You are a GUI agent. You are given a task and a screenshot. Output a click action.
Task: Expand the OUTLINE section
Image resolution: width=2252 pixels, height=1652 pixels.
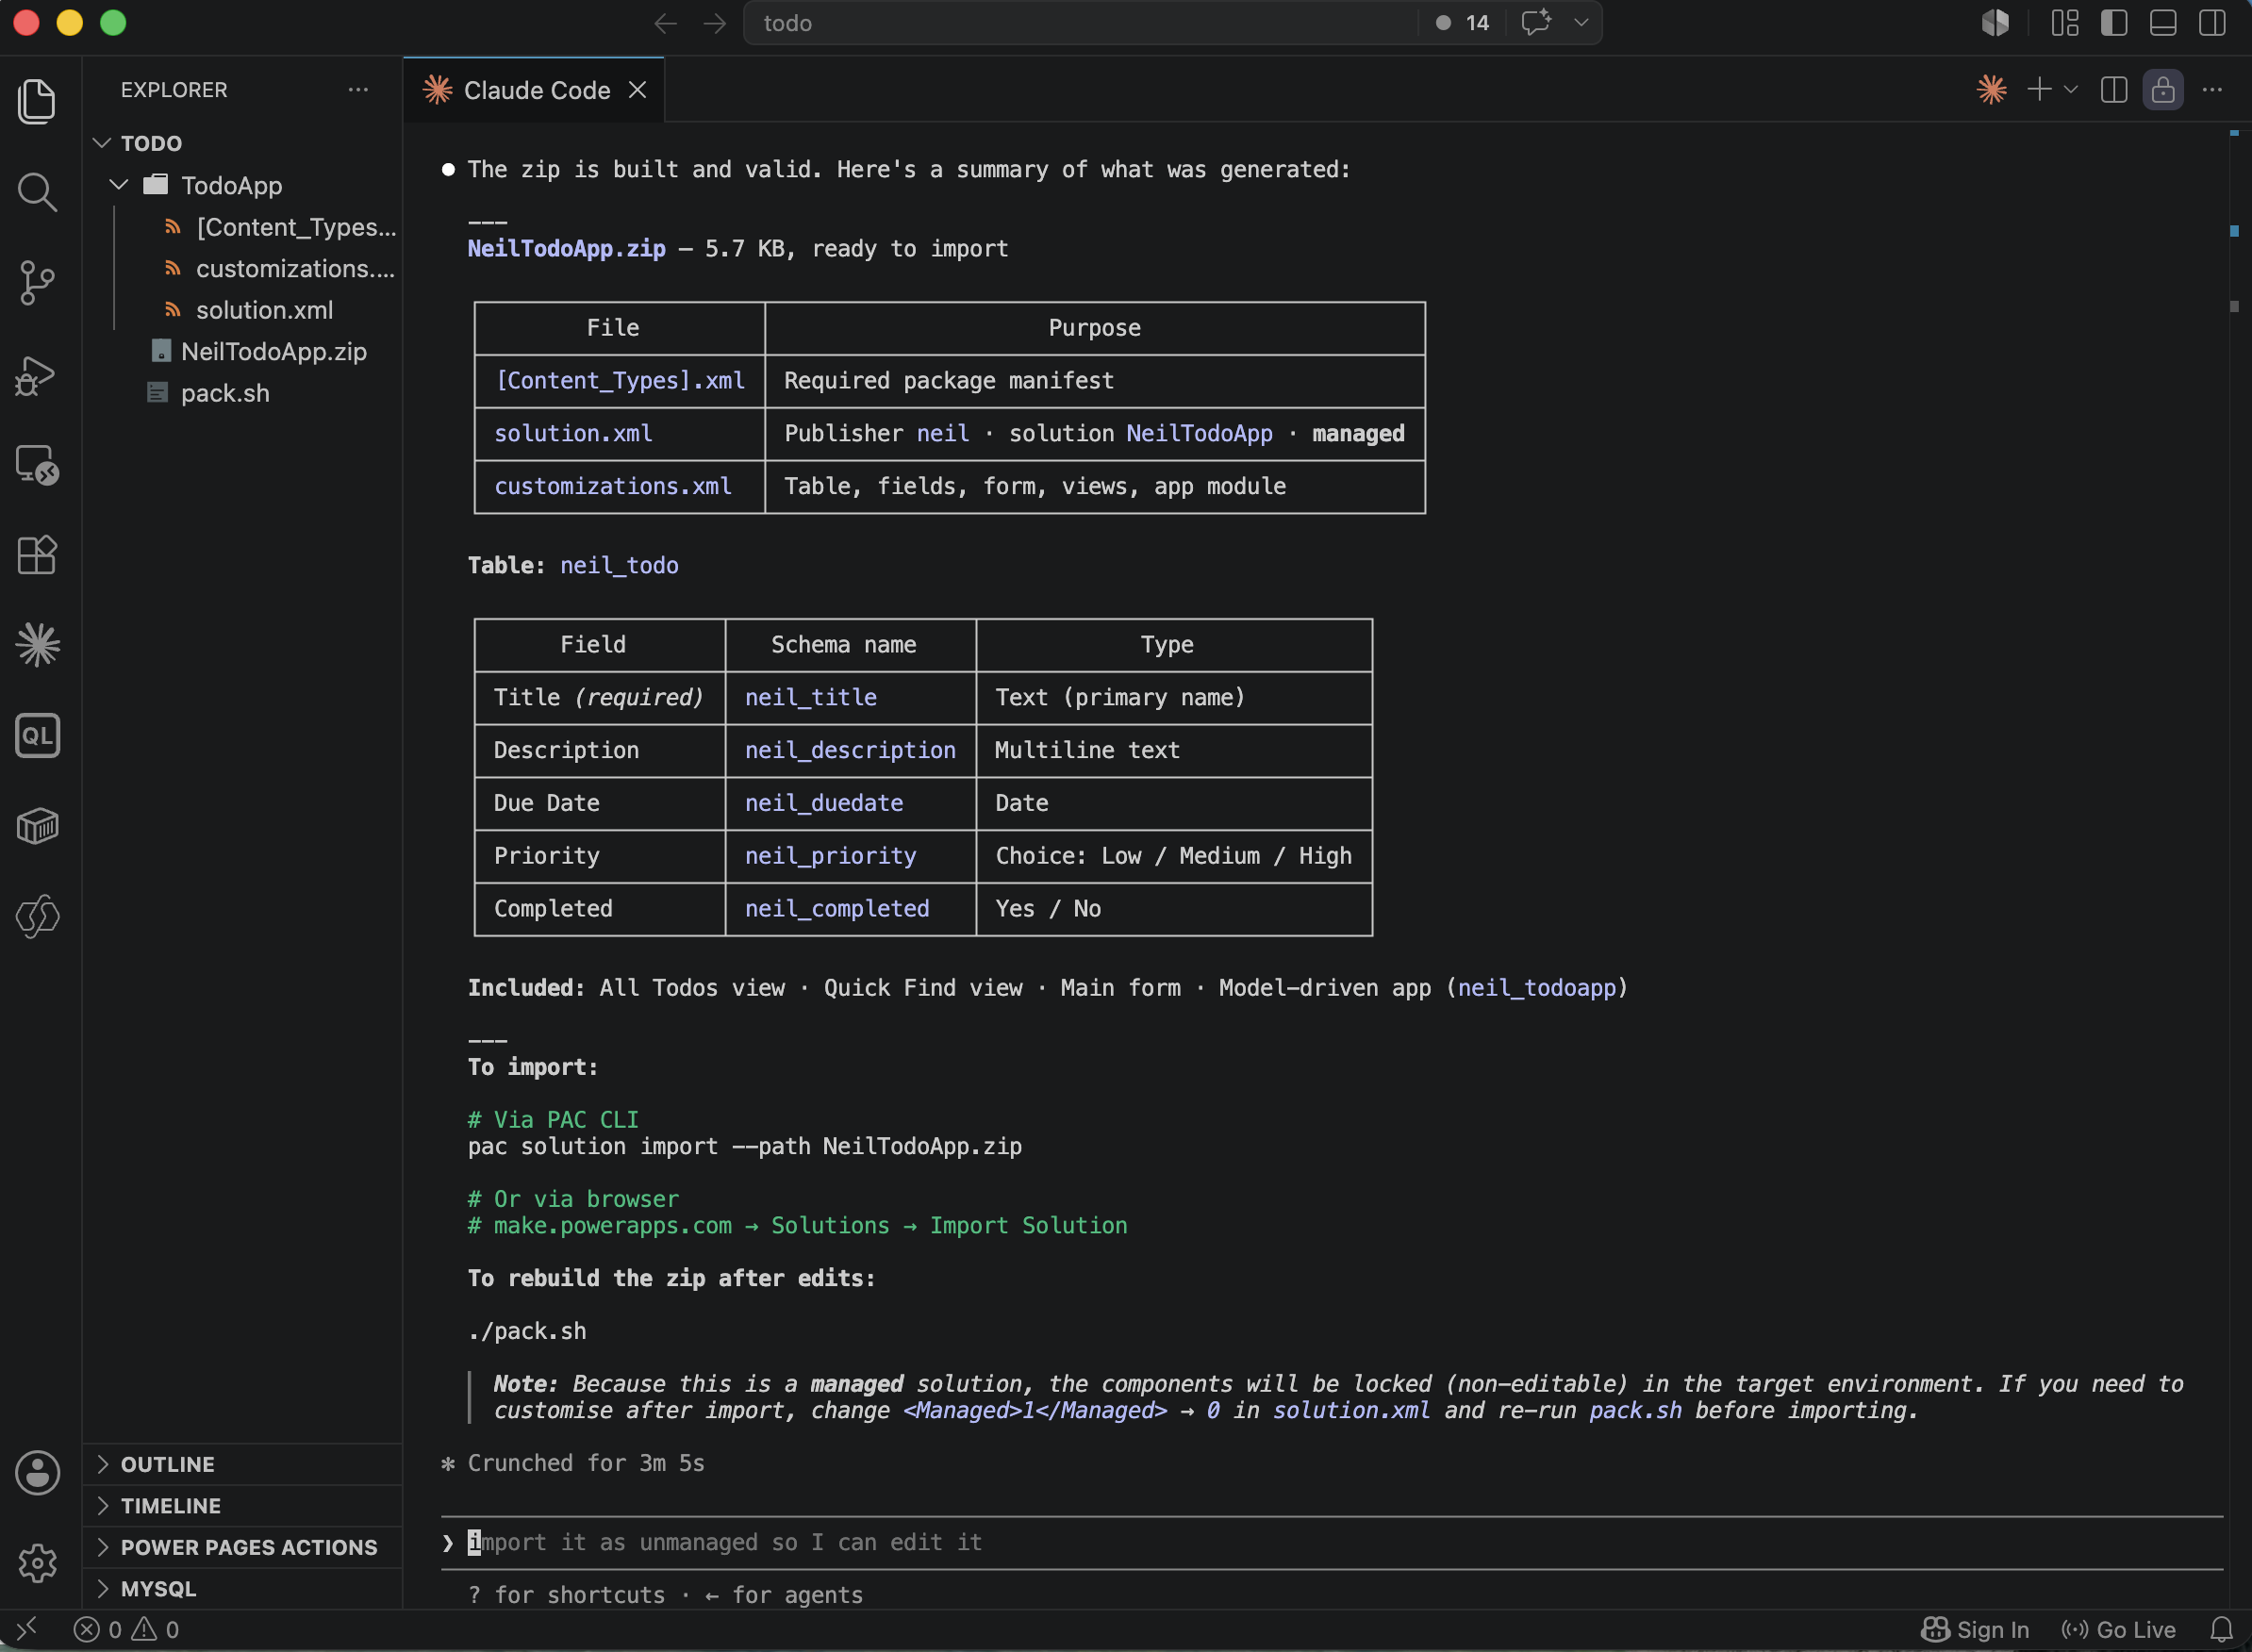pyautogui.click(x=242, y=1464)
